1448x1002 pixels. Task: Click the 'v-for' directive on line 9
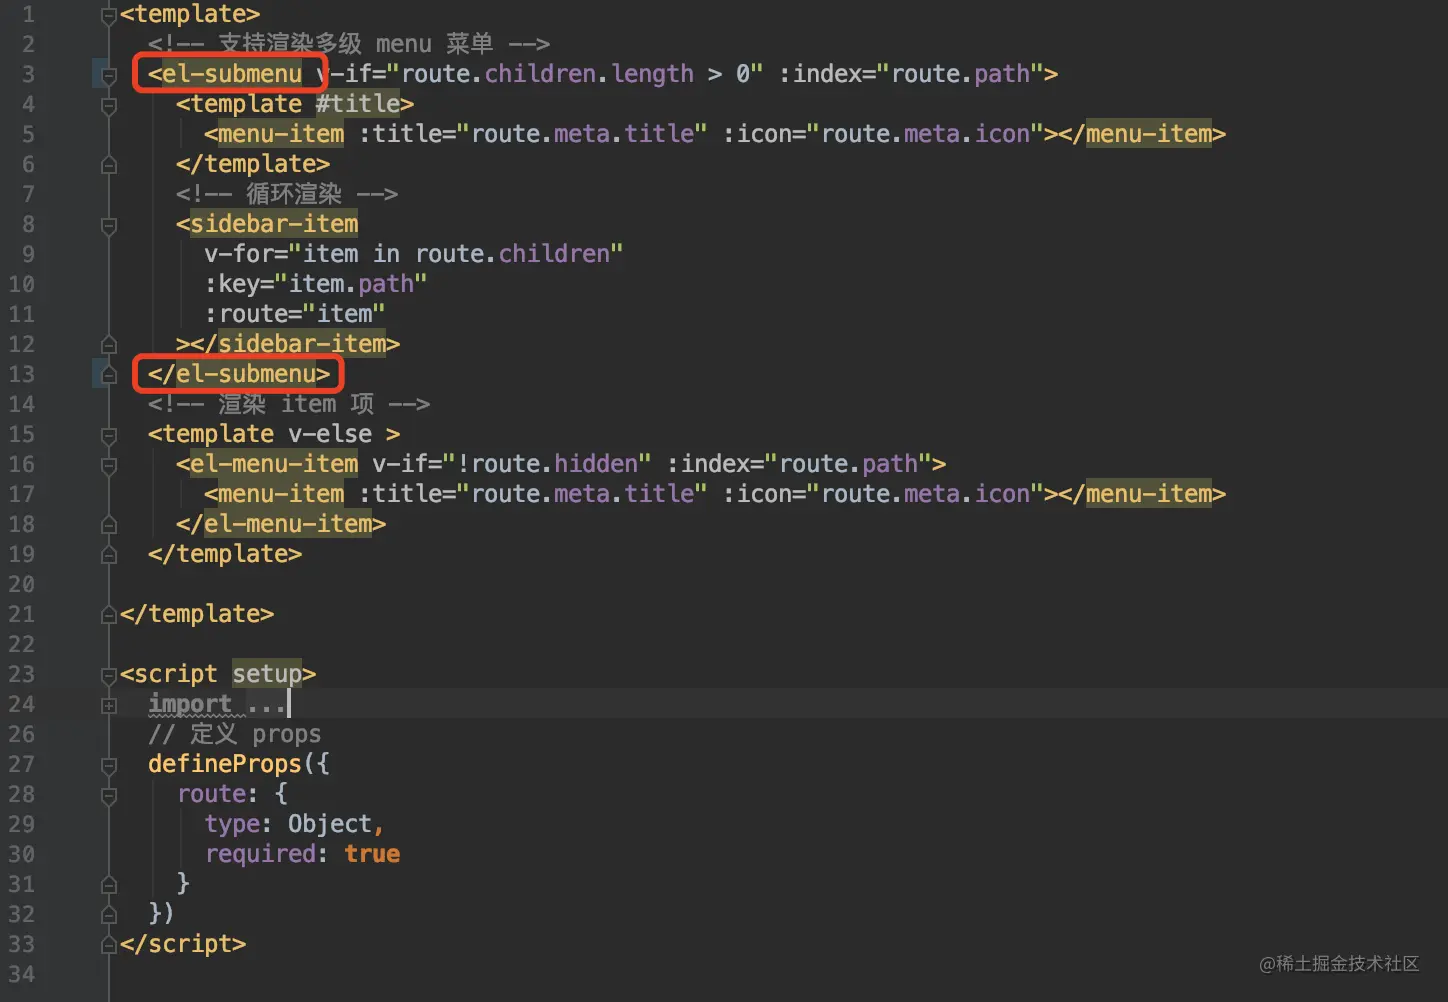tap(239, 254)
